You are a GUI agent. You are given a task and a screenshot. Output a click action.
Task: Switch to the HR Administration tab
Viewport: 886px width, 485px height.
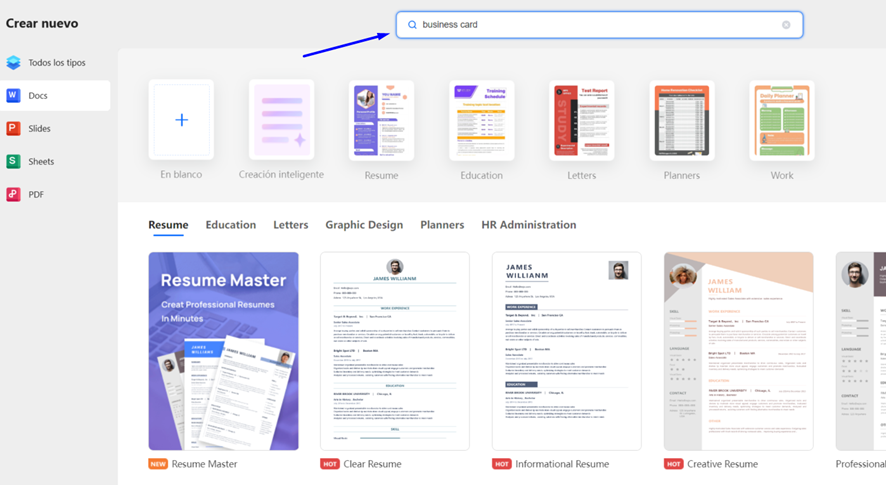pos(529,225)
